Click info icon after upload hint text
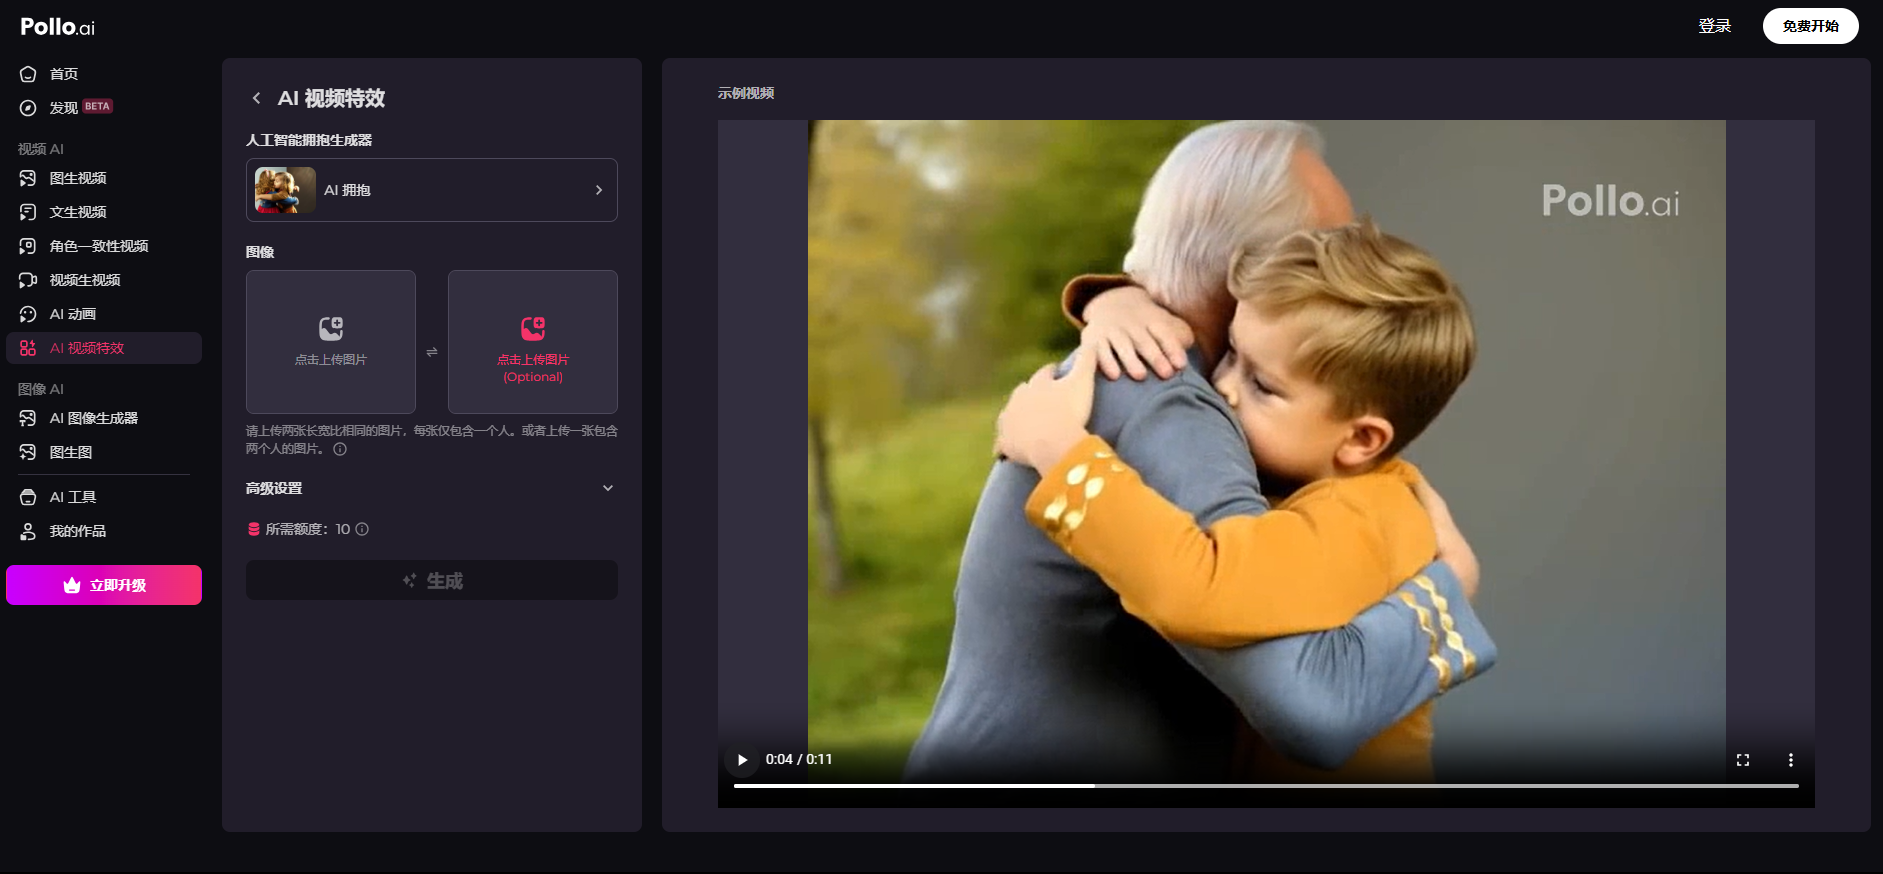 coord(340,449)
